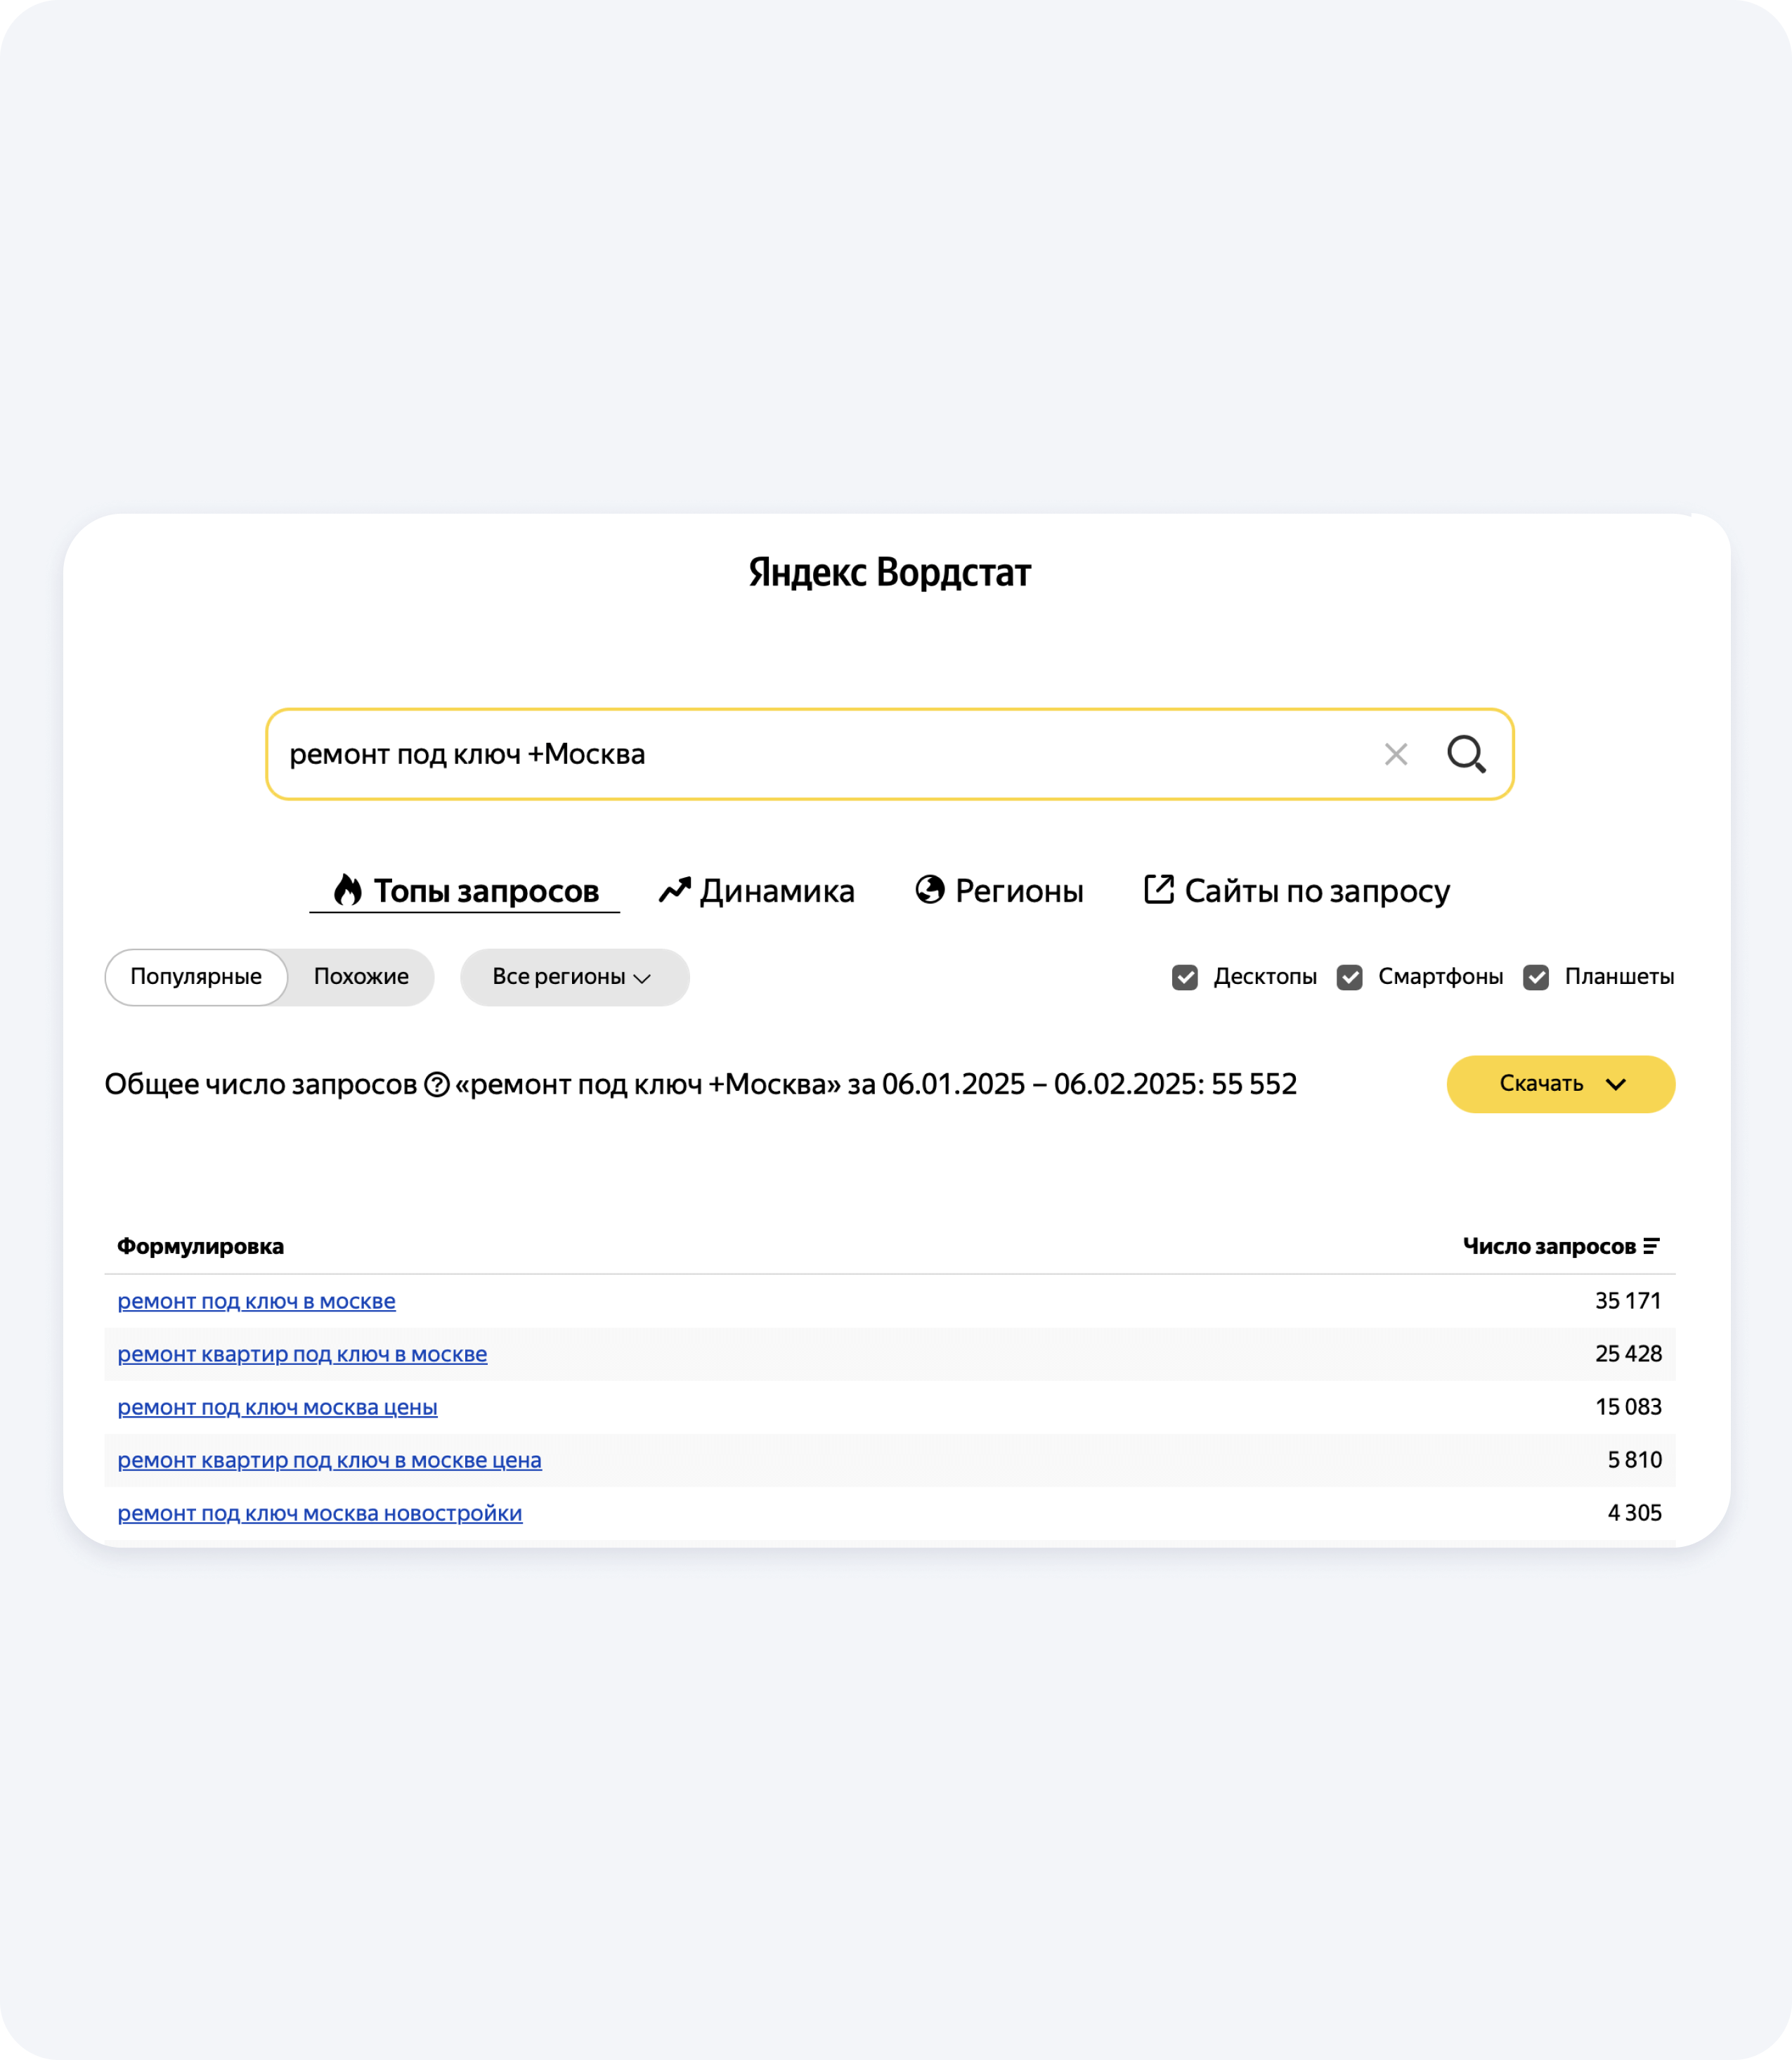Image resolution: width=1792 pixels, height=2060 pixels.
Task: Uncheck the Десктопы checkbox
Action: pos(1185,977)
